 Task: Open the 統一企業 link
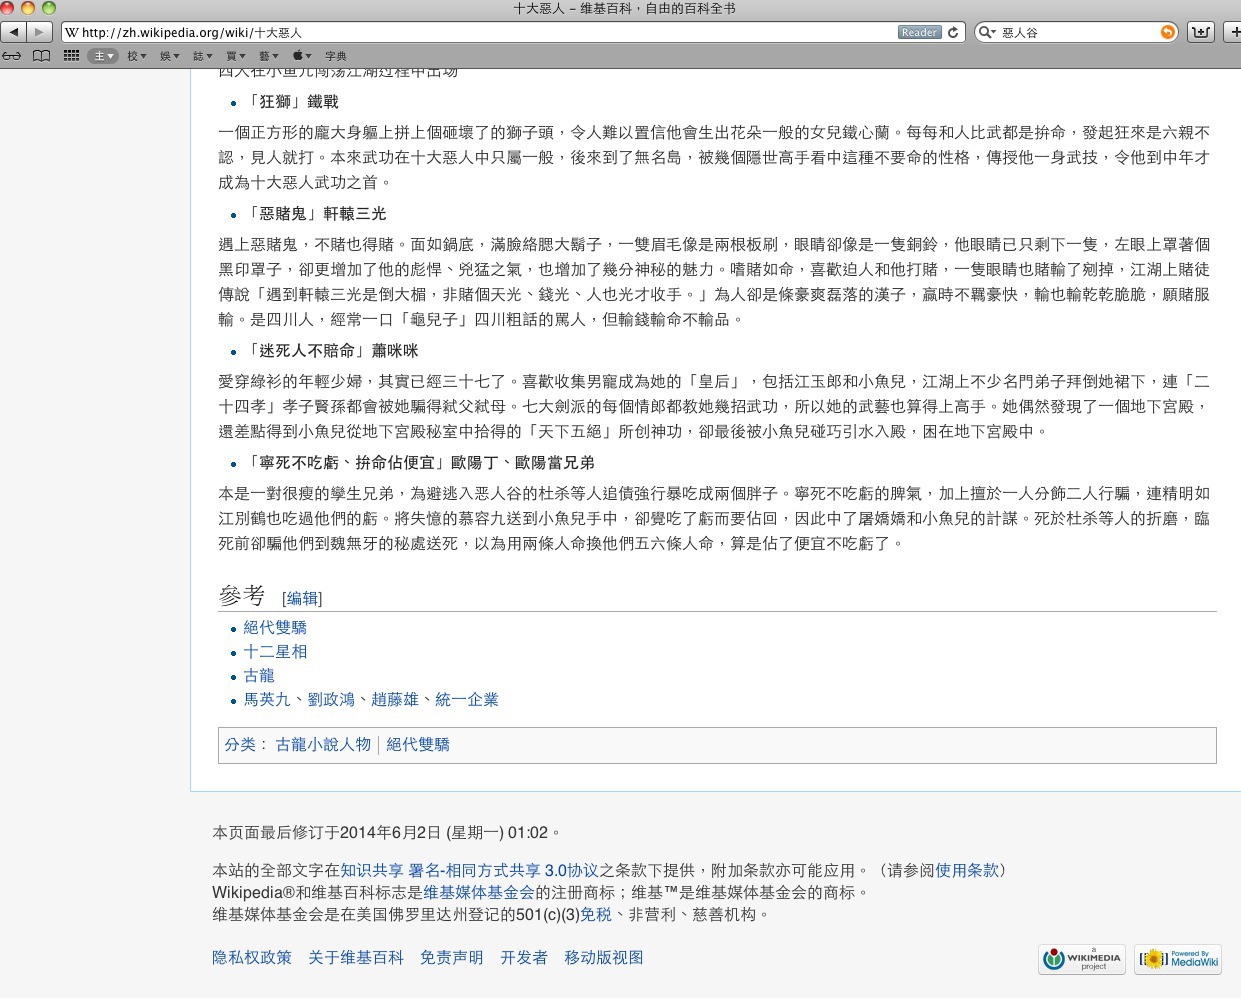point(467,699)
